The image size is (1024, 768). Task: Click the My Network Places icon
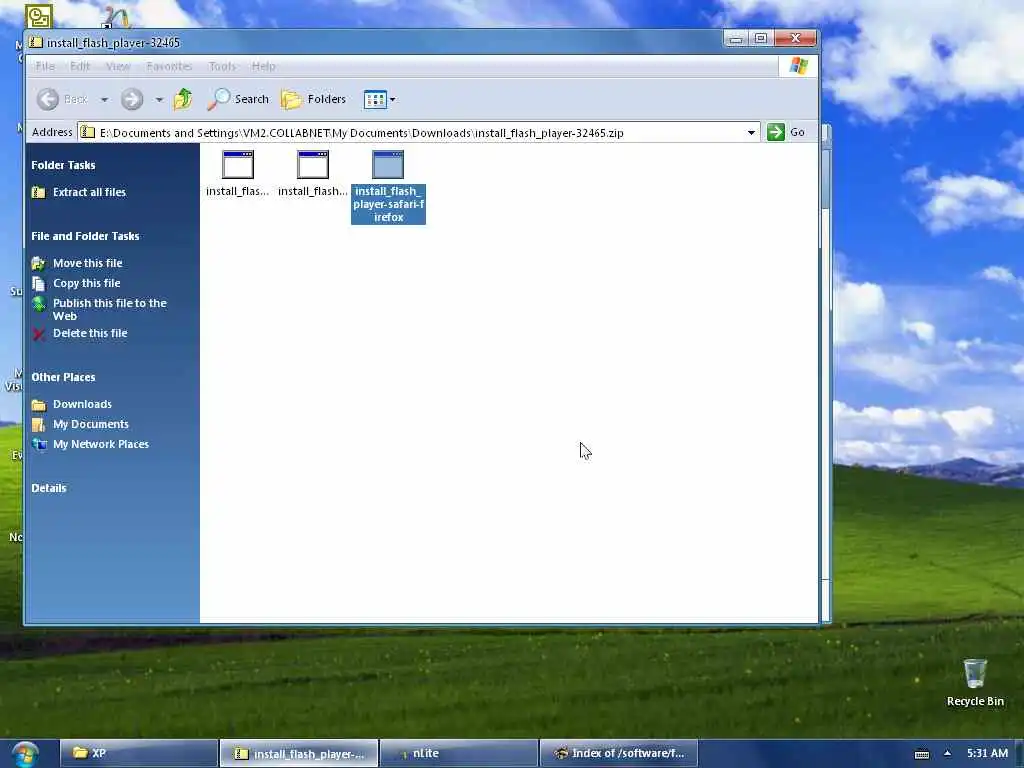click(39, 444)
